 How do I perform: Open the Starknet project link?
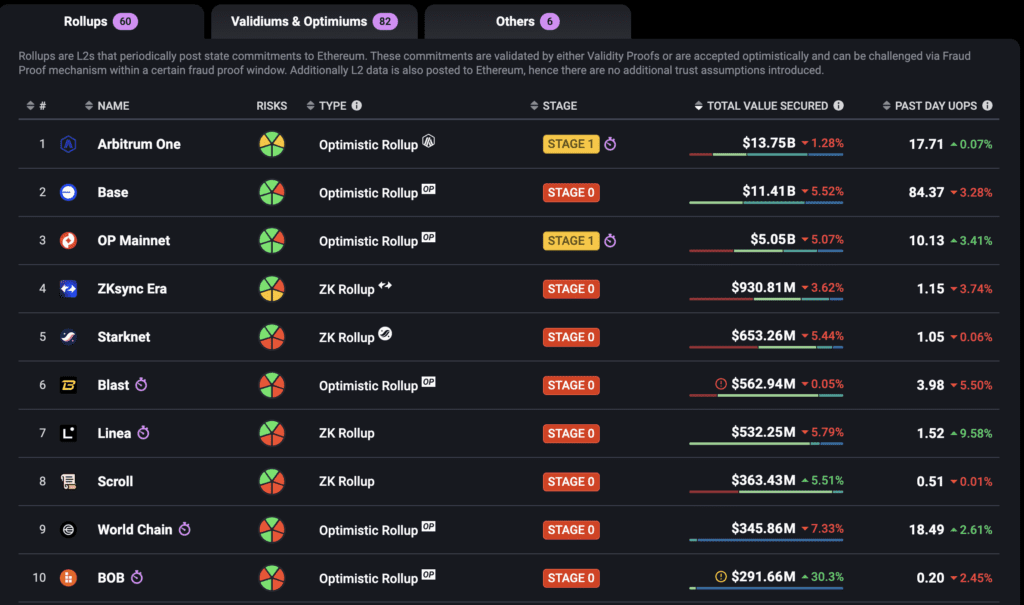coord(124,337)
